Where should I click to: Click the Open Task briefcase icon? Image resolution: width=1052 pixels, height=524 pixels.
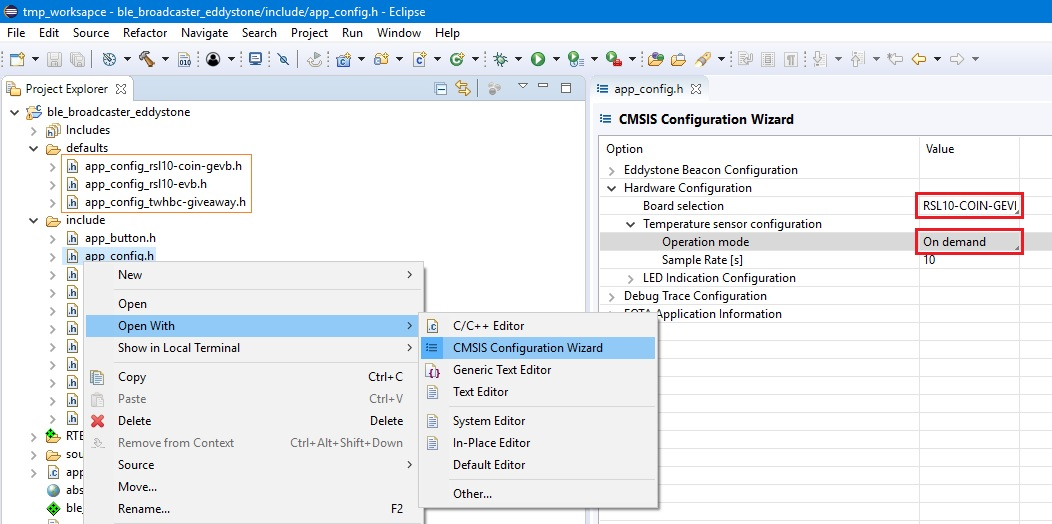[x=678, y=59]
